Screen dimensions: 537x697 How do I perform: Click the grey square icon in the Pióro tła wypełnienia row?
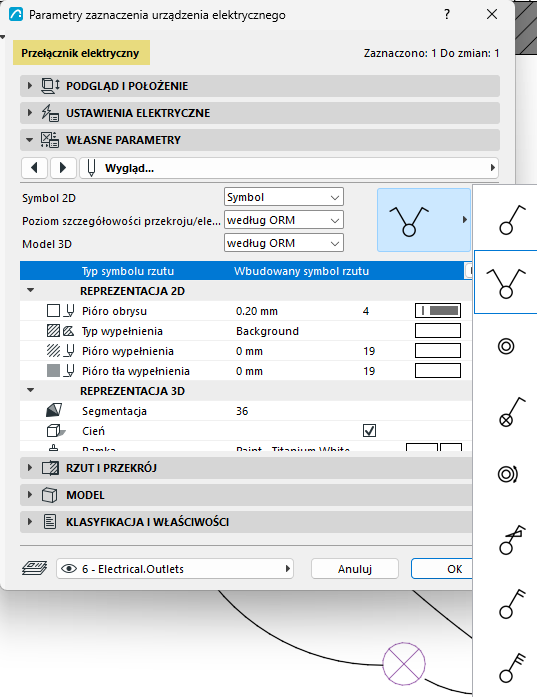pos(53,371)
